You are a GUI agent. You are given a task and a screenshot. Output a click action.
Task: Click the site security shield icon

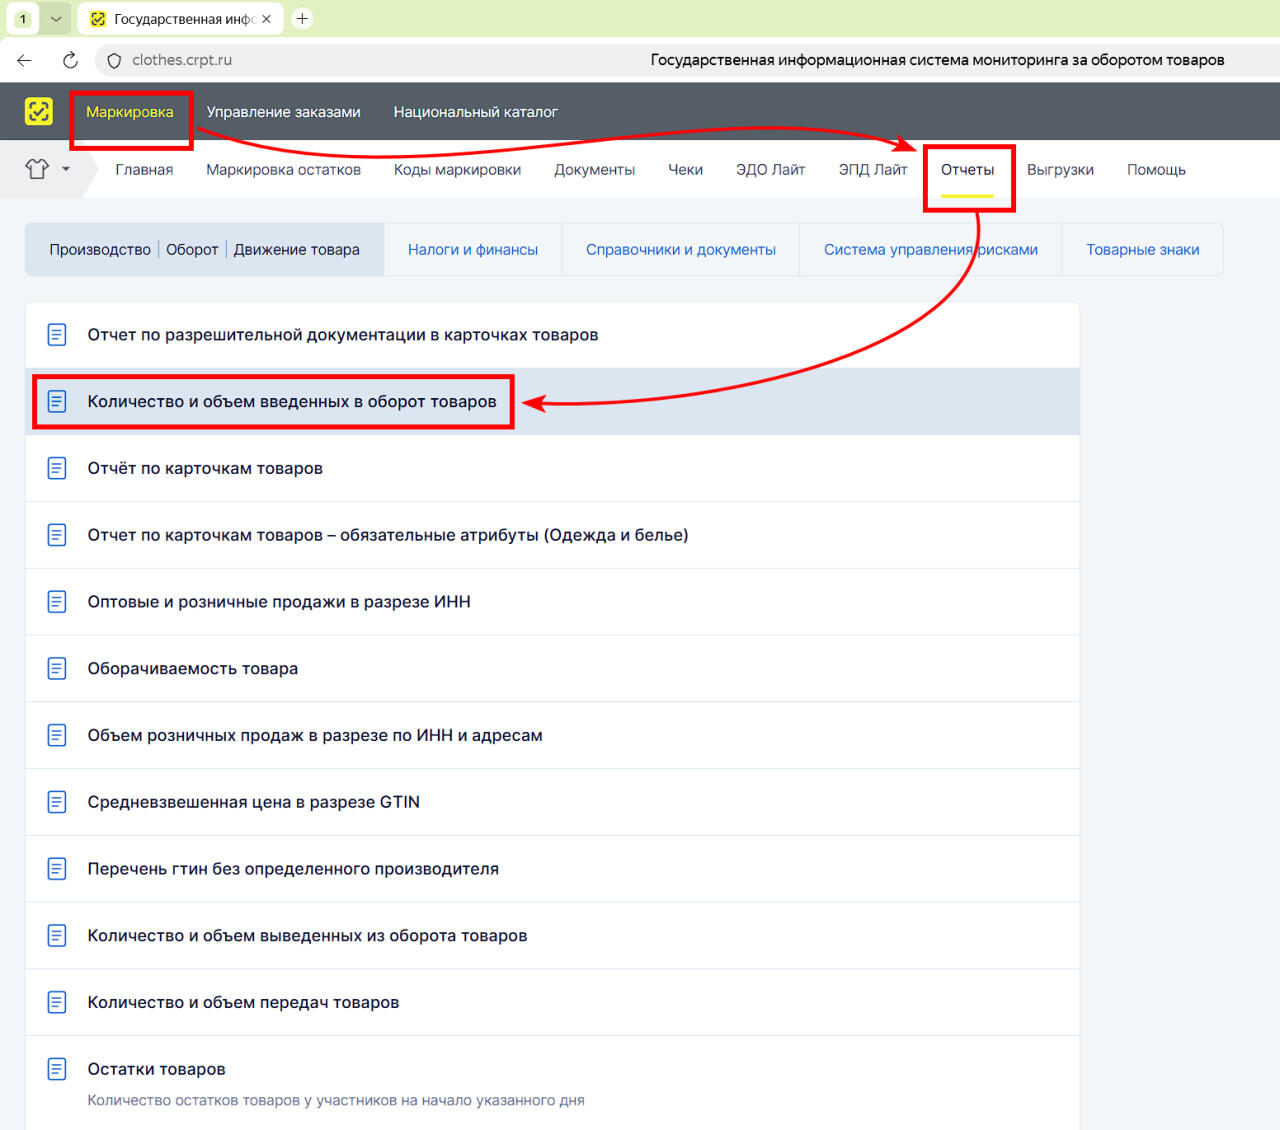(114, 60)
